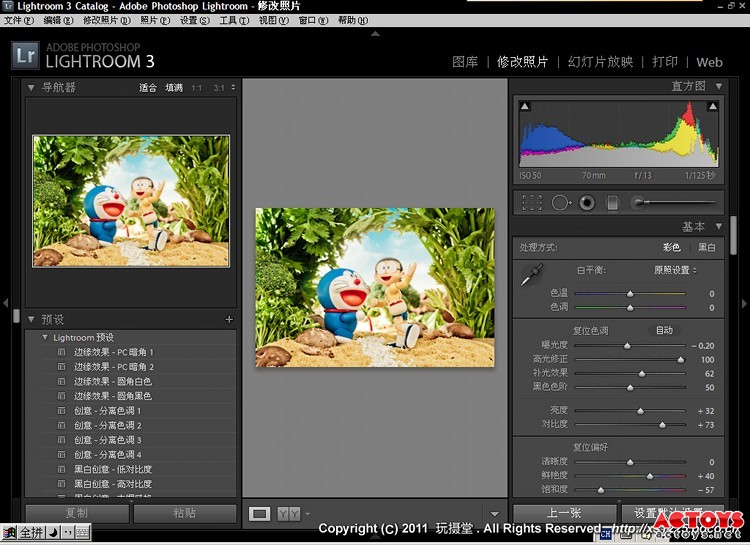Select the Adjustment Brush tool

coord(673,202)
